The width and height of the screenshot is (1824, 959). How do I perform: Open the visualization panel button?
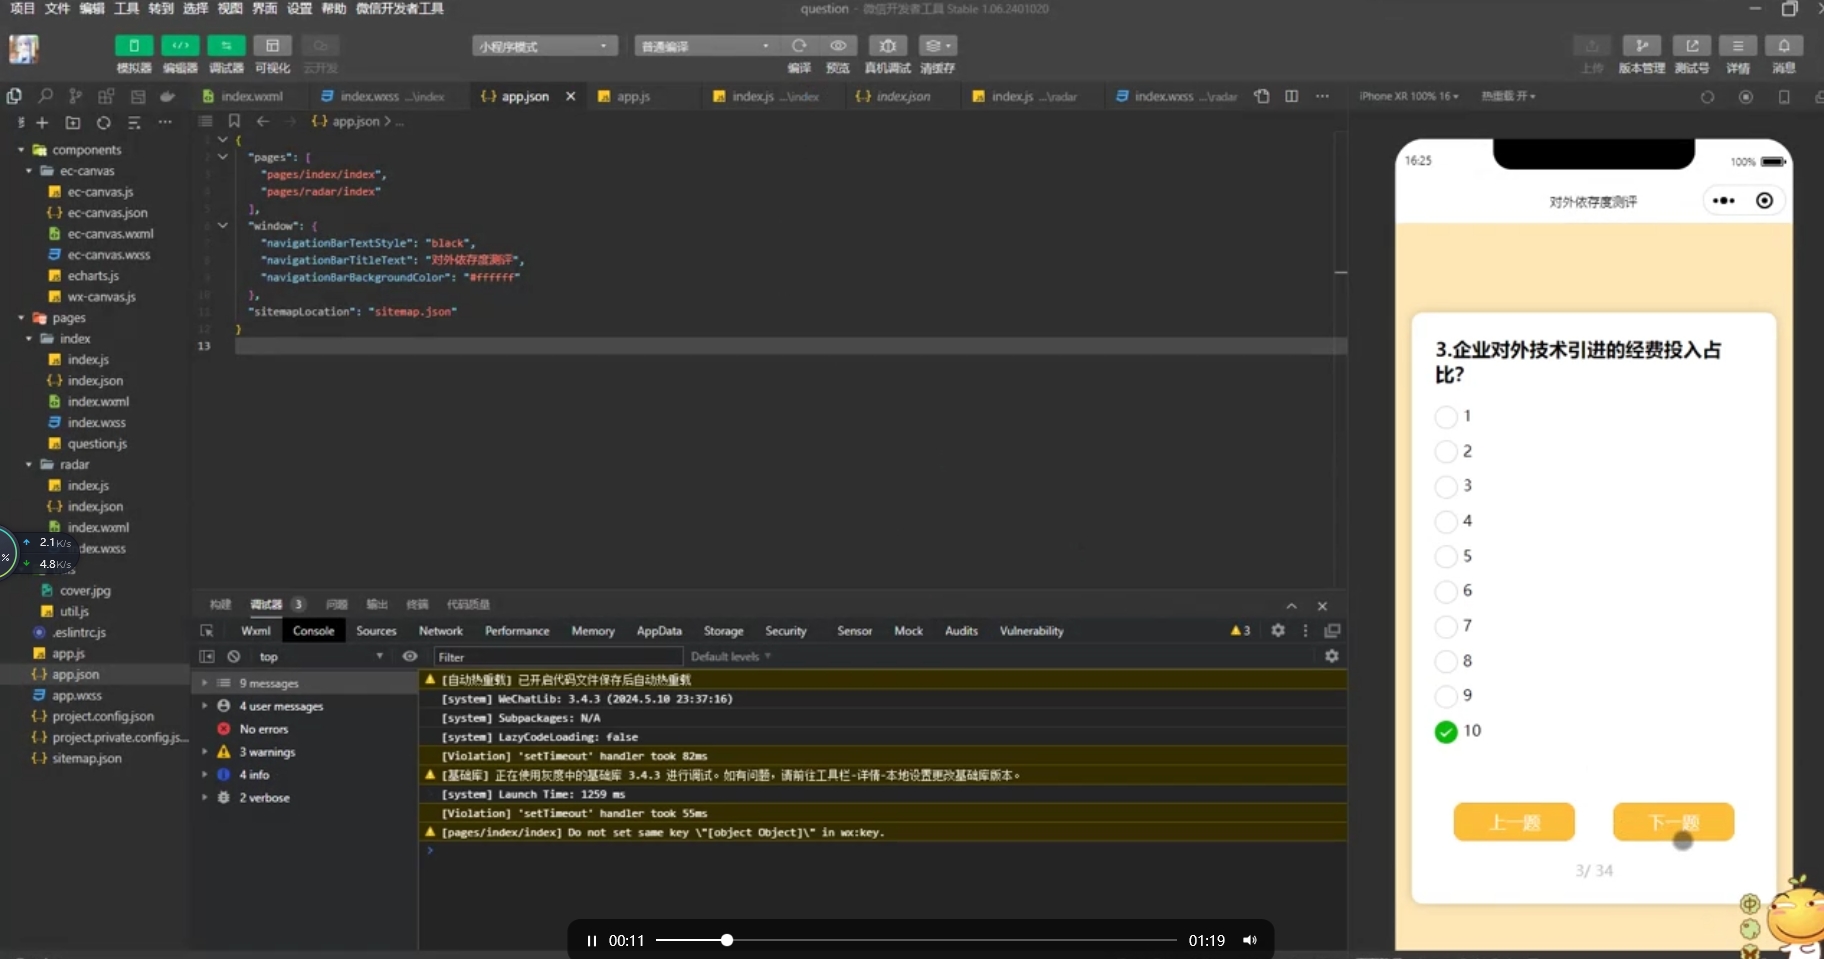272,46
